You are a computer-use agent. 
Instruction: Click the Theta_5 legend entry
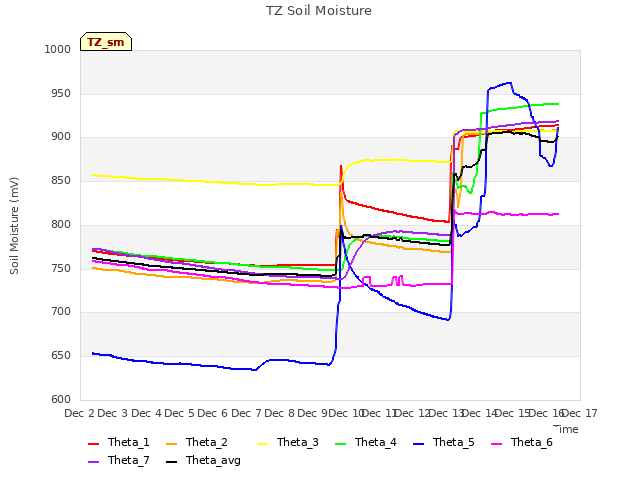click(x=444, y=442)
